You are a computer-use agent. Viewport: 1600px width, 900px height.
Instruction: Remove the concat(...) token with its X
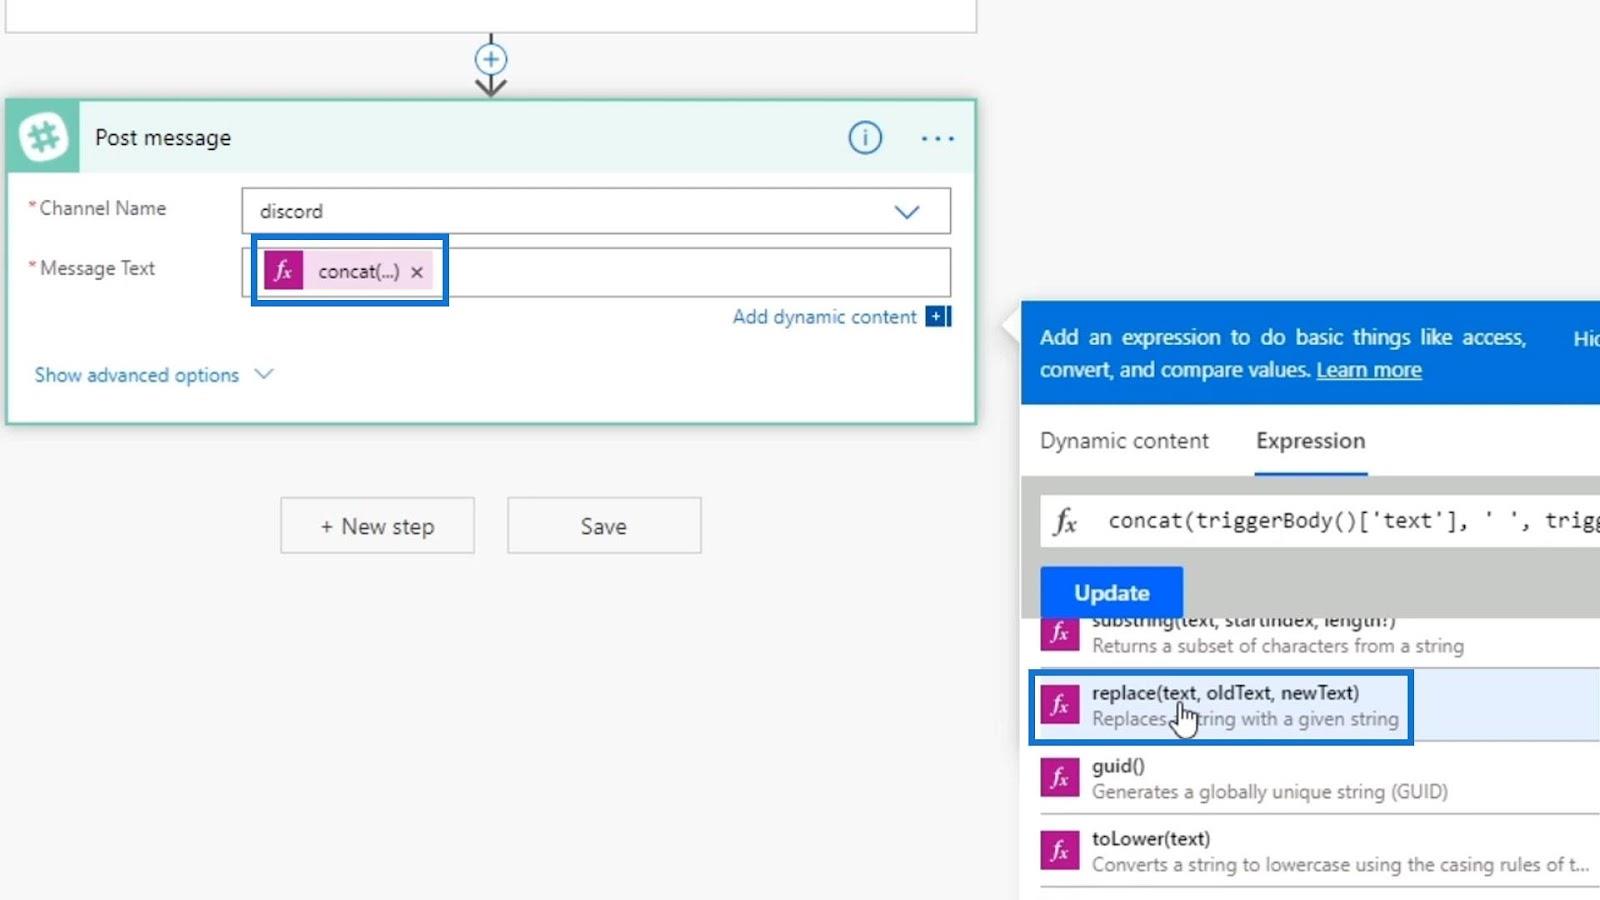(x=417, y=272)
